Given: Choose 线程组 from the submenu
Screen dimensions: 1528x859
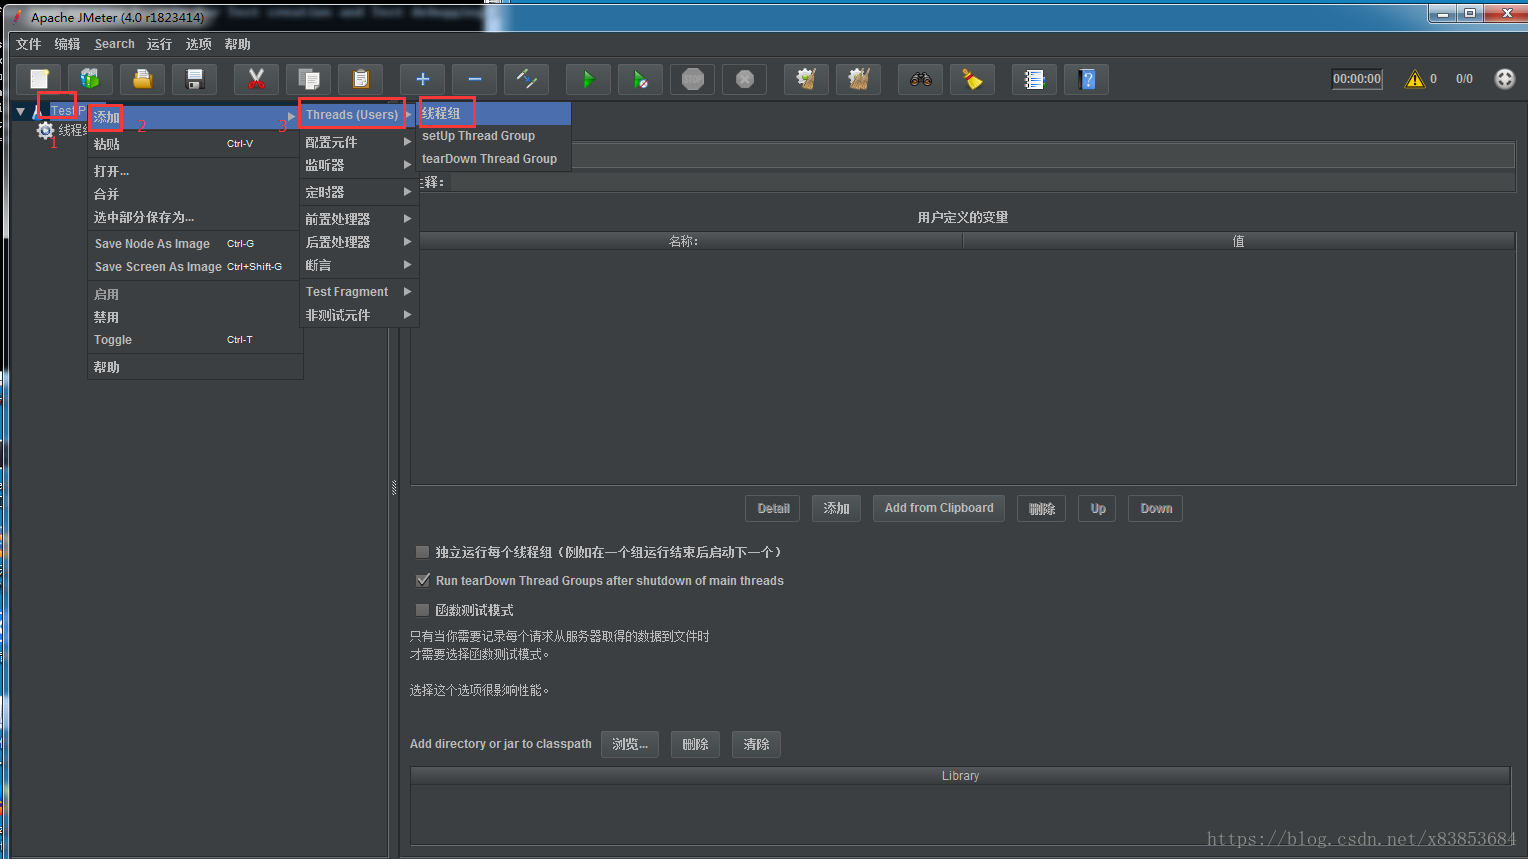Looking at the screenshot, I should tap(494, 113).
